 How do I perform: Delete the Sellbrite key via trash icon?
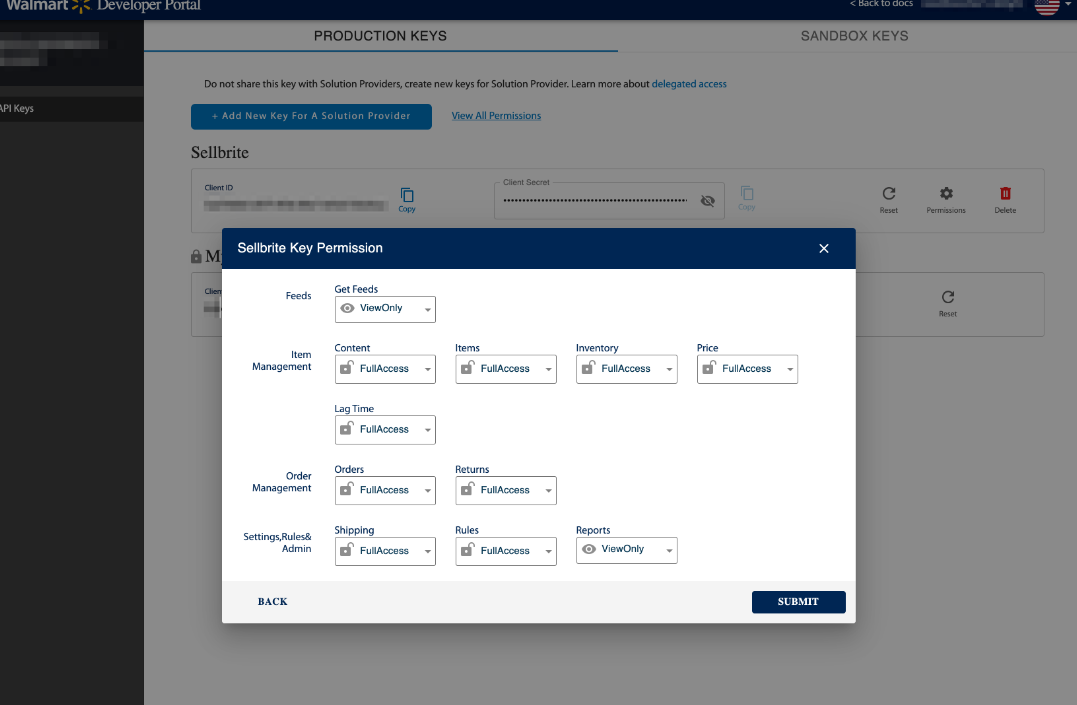1005,199
